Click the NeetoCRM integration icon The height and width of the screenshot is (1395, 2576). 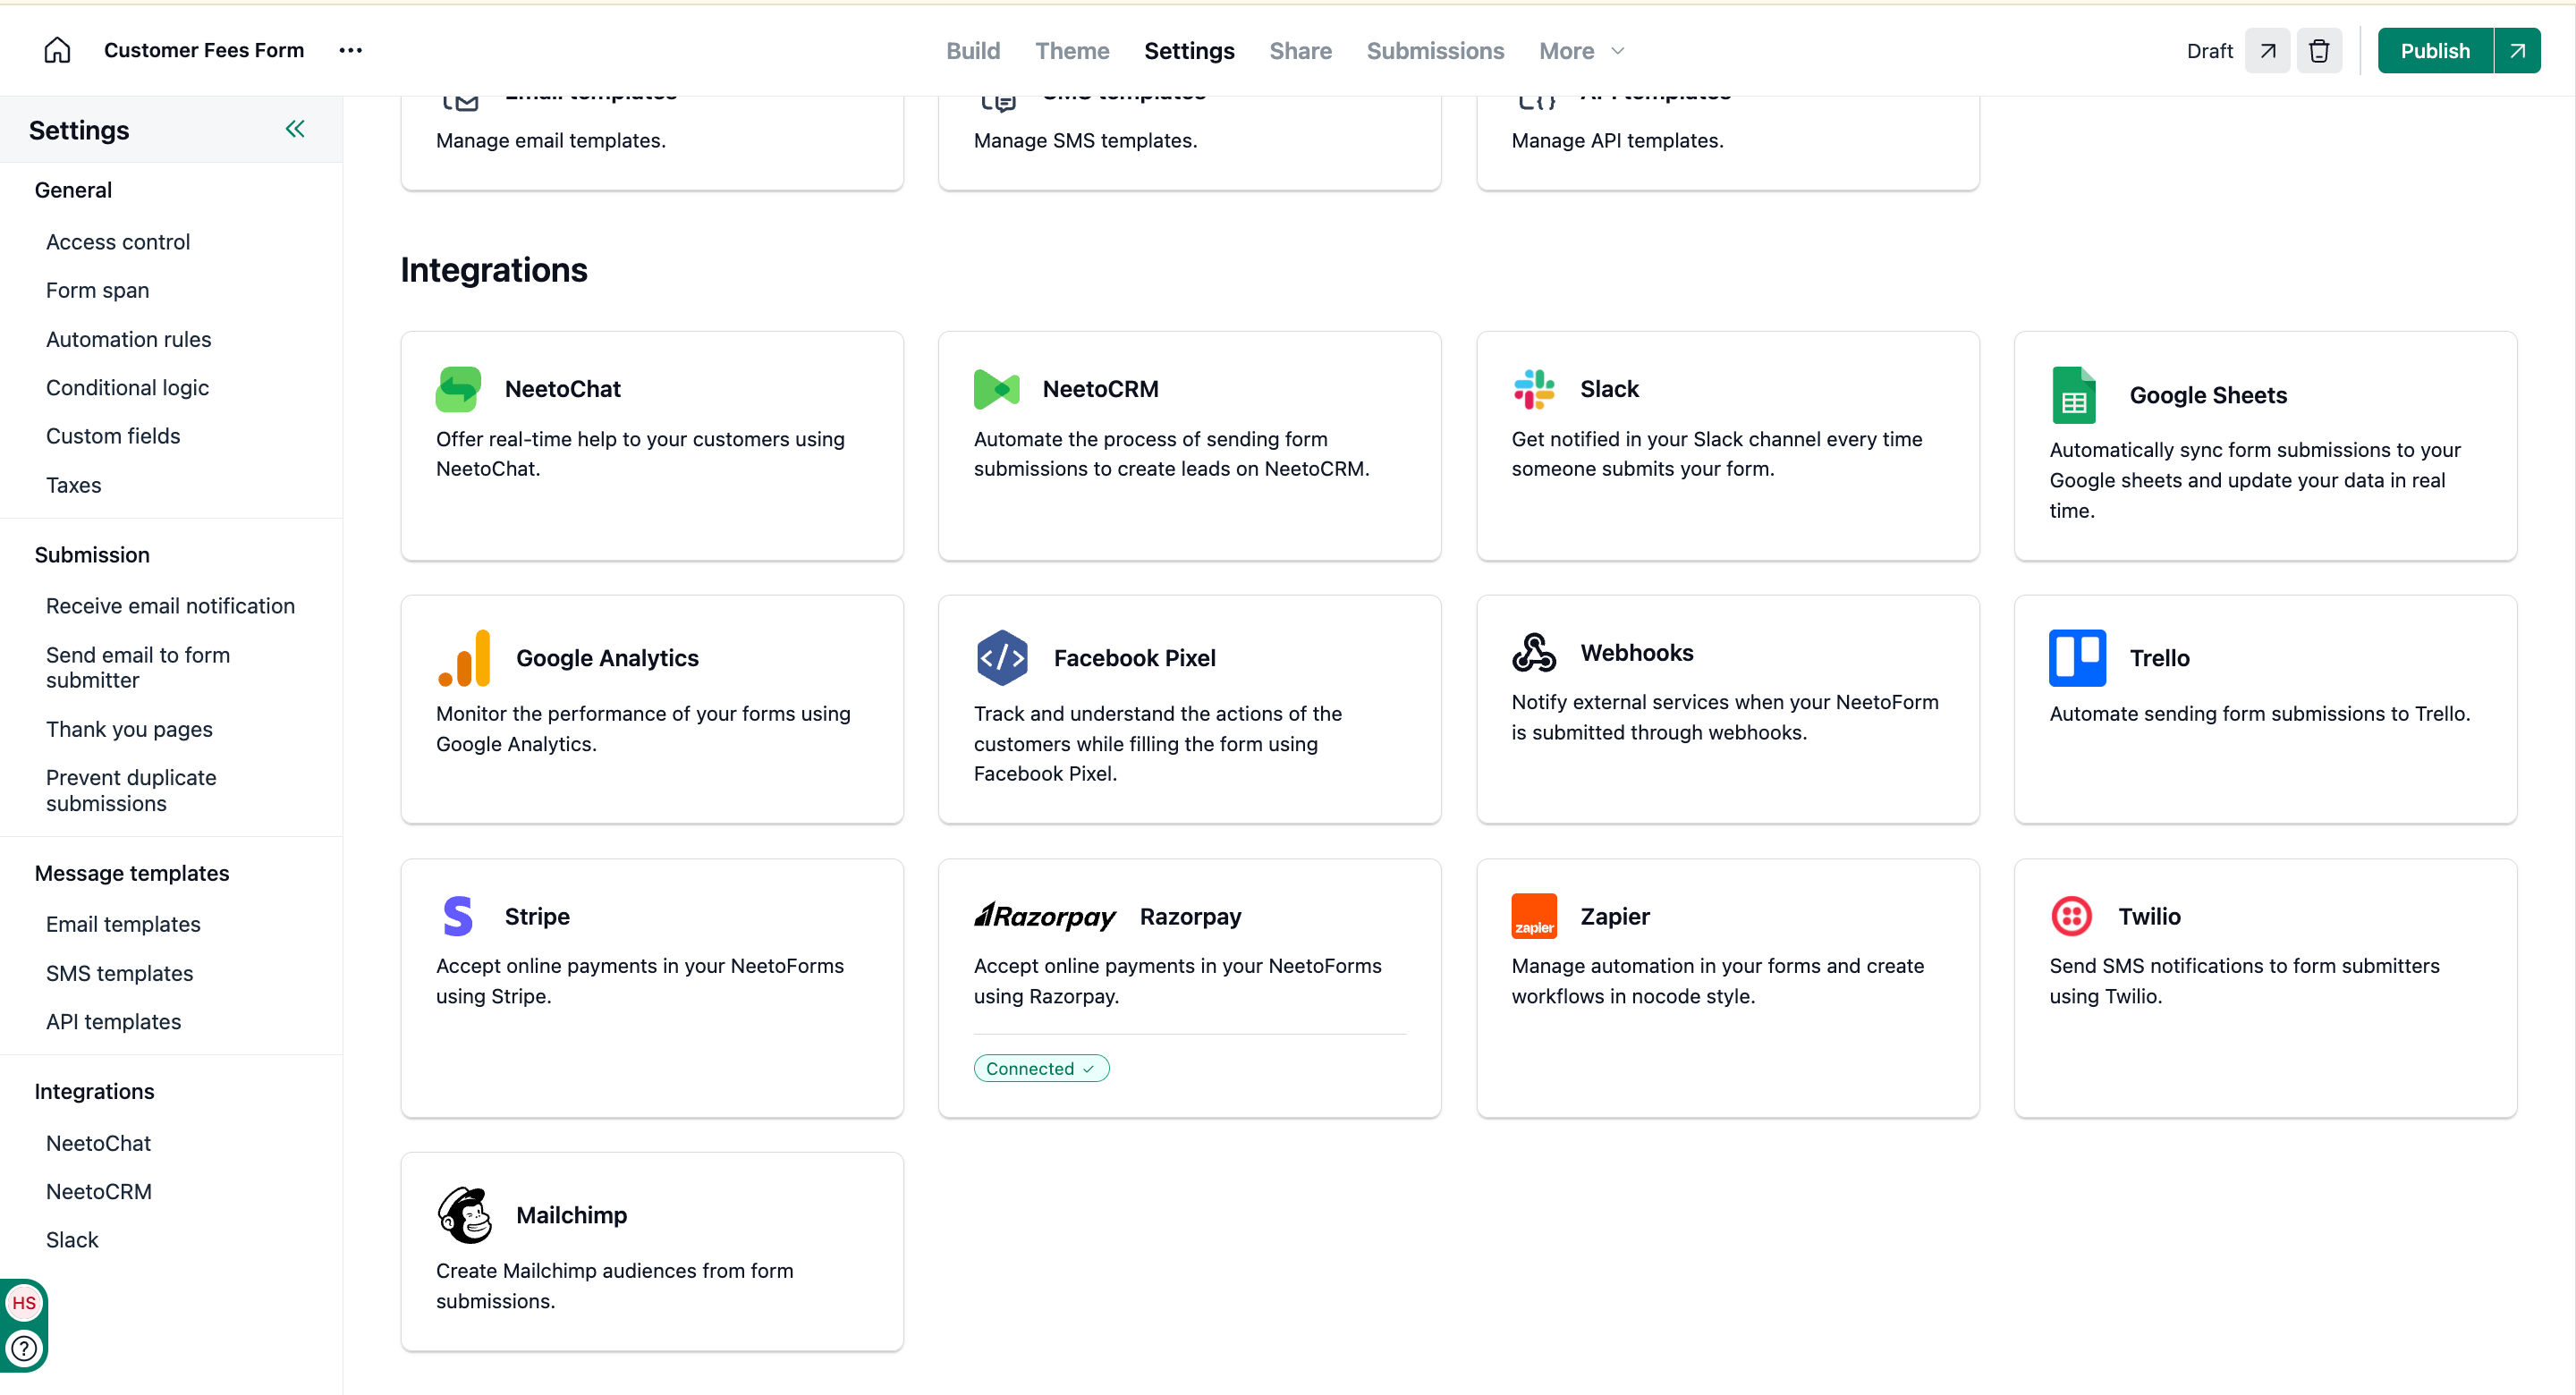tap(996, 389)
